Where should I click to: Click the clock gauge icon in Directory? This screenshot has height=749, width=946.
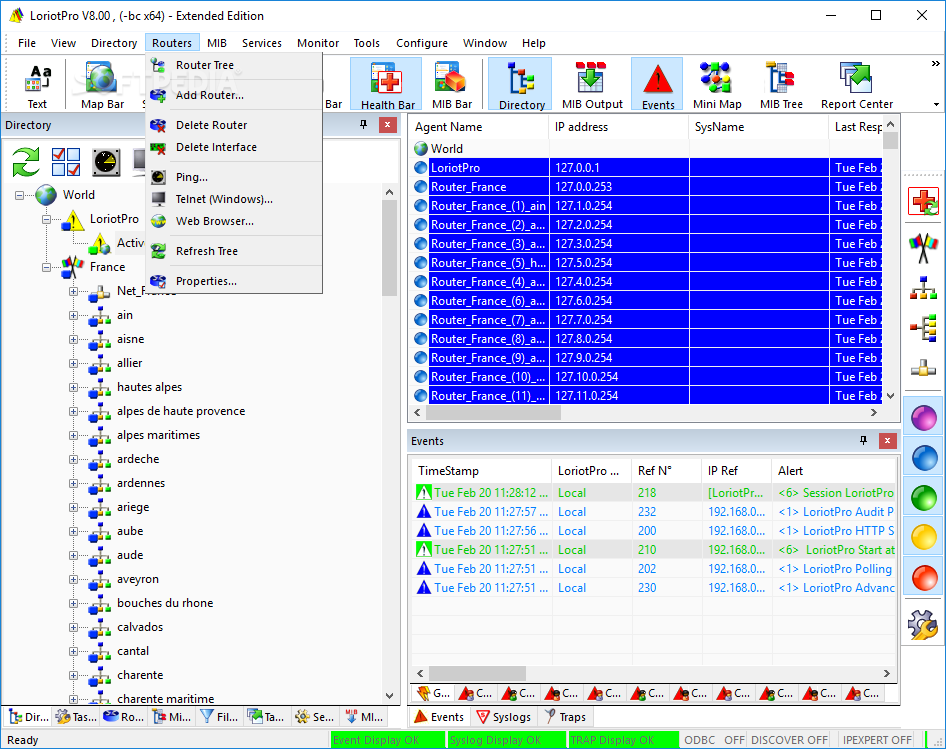point(106,162)
